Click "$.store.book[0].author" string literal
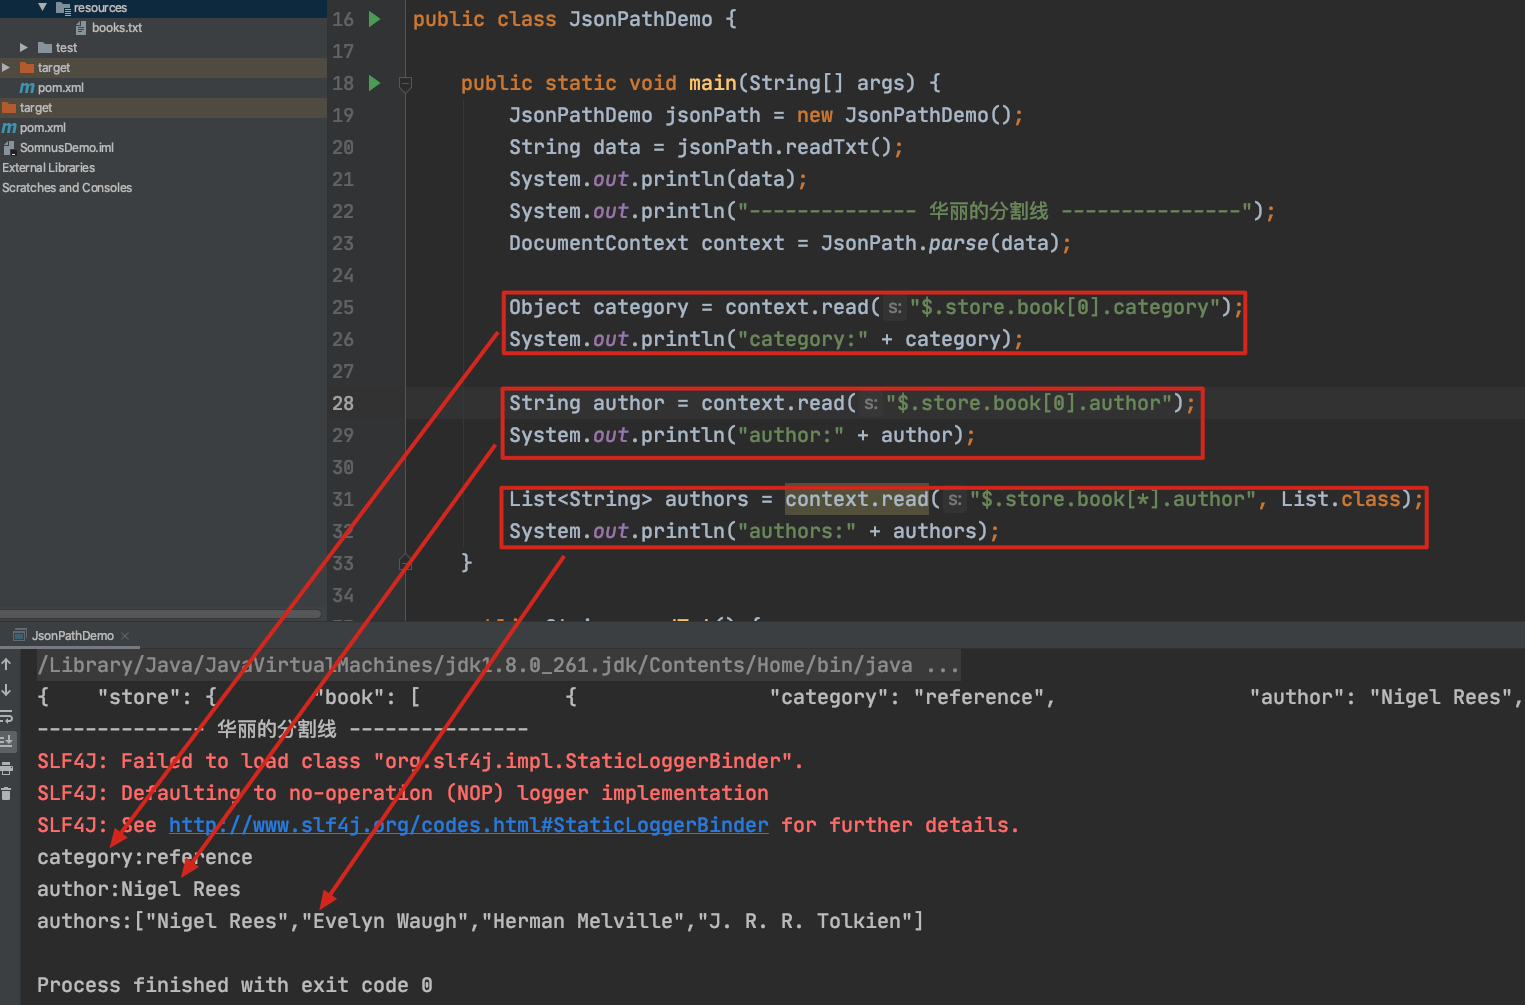The width and height of the screenshot is (1525, 1005). tap(1028, 403)
